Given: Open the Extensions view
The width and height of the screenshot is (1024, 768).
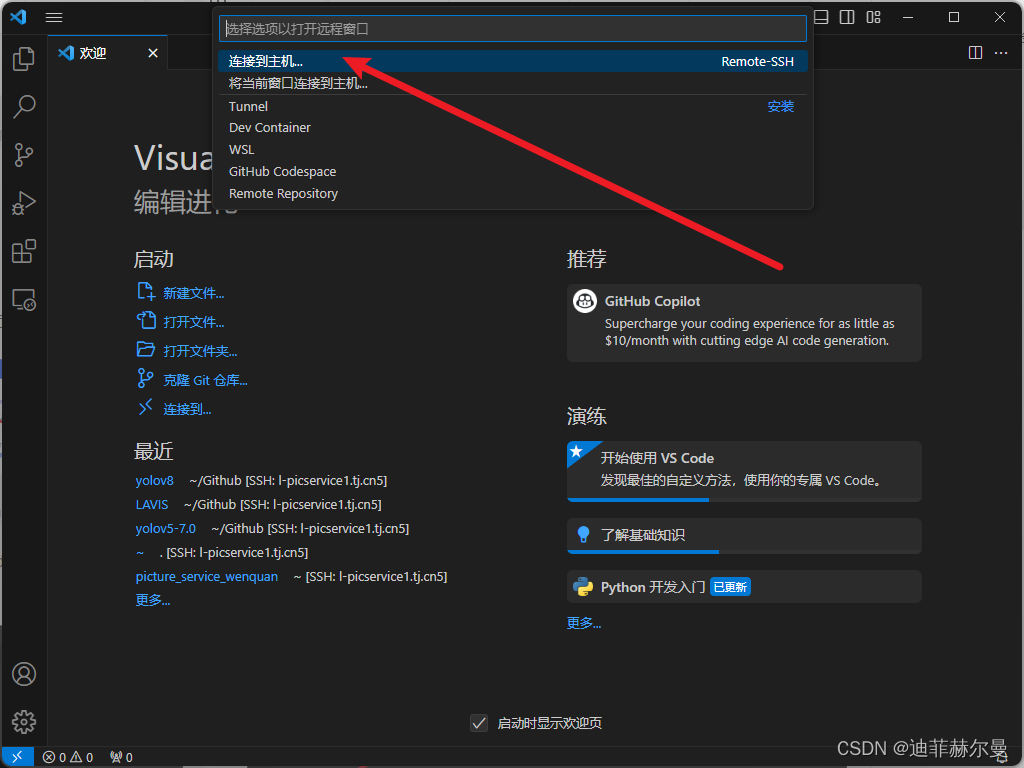Looking at the screenshot, I should coord(24,251).
